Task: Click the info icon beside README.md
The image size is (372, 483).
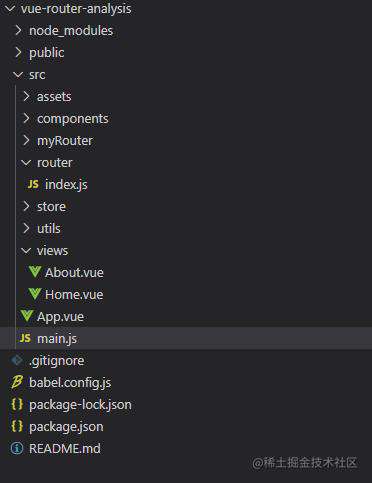Action: pos(17,448)
